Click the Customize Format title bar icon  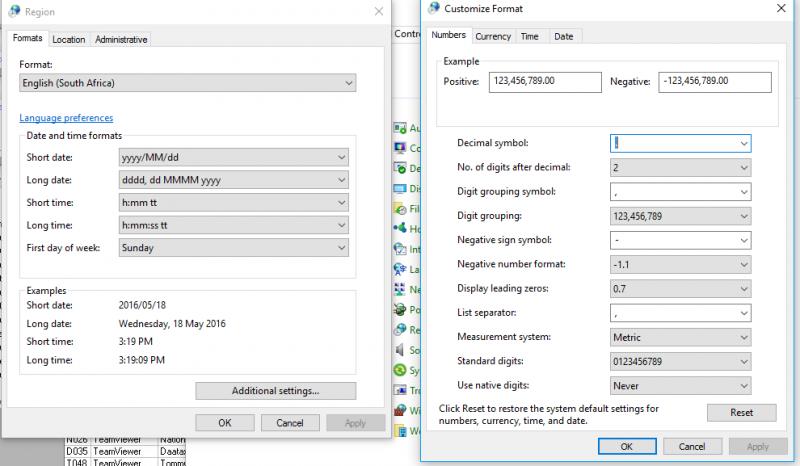tap(432, 8)
